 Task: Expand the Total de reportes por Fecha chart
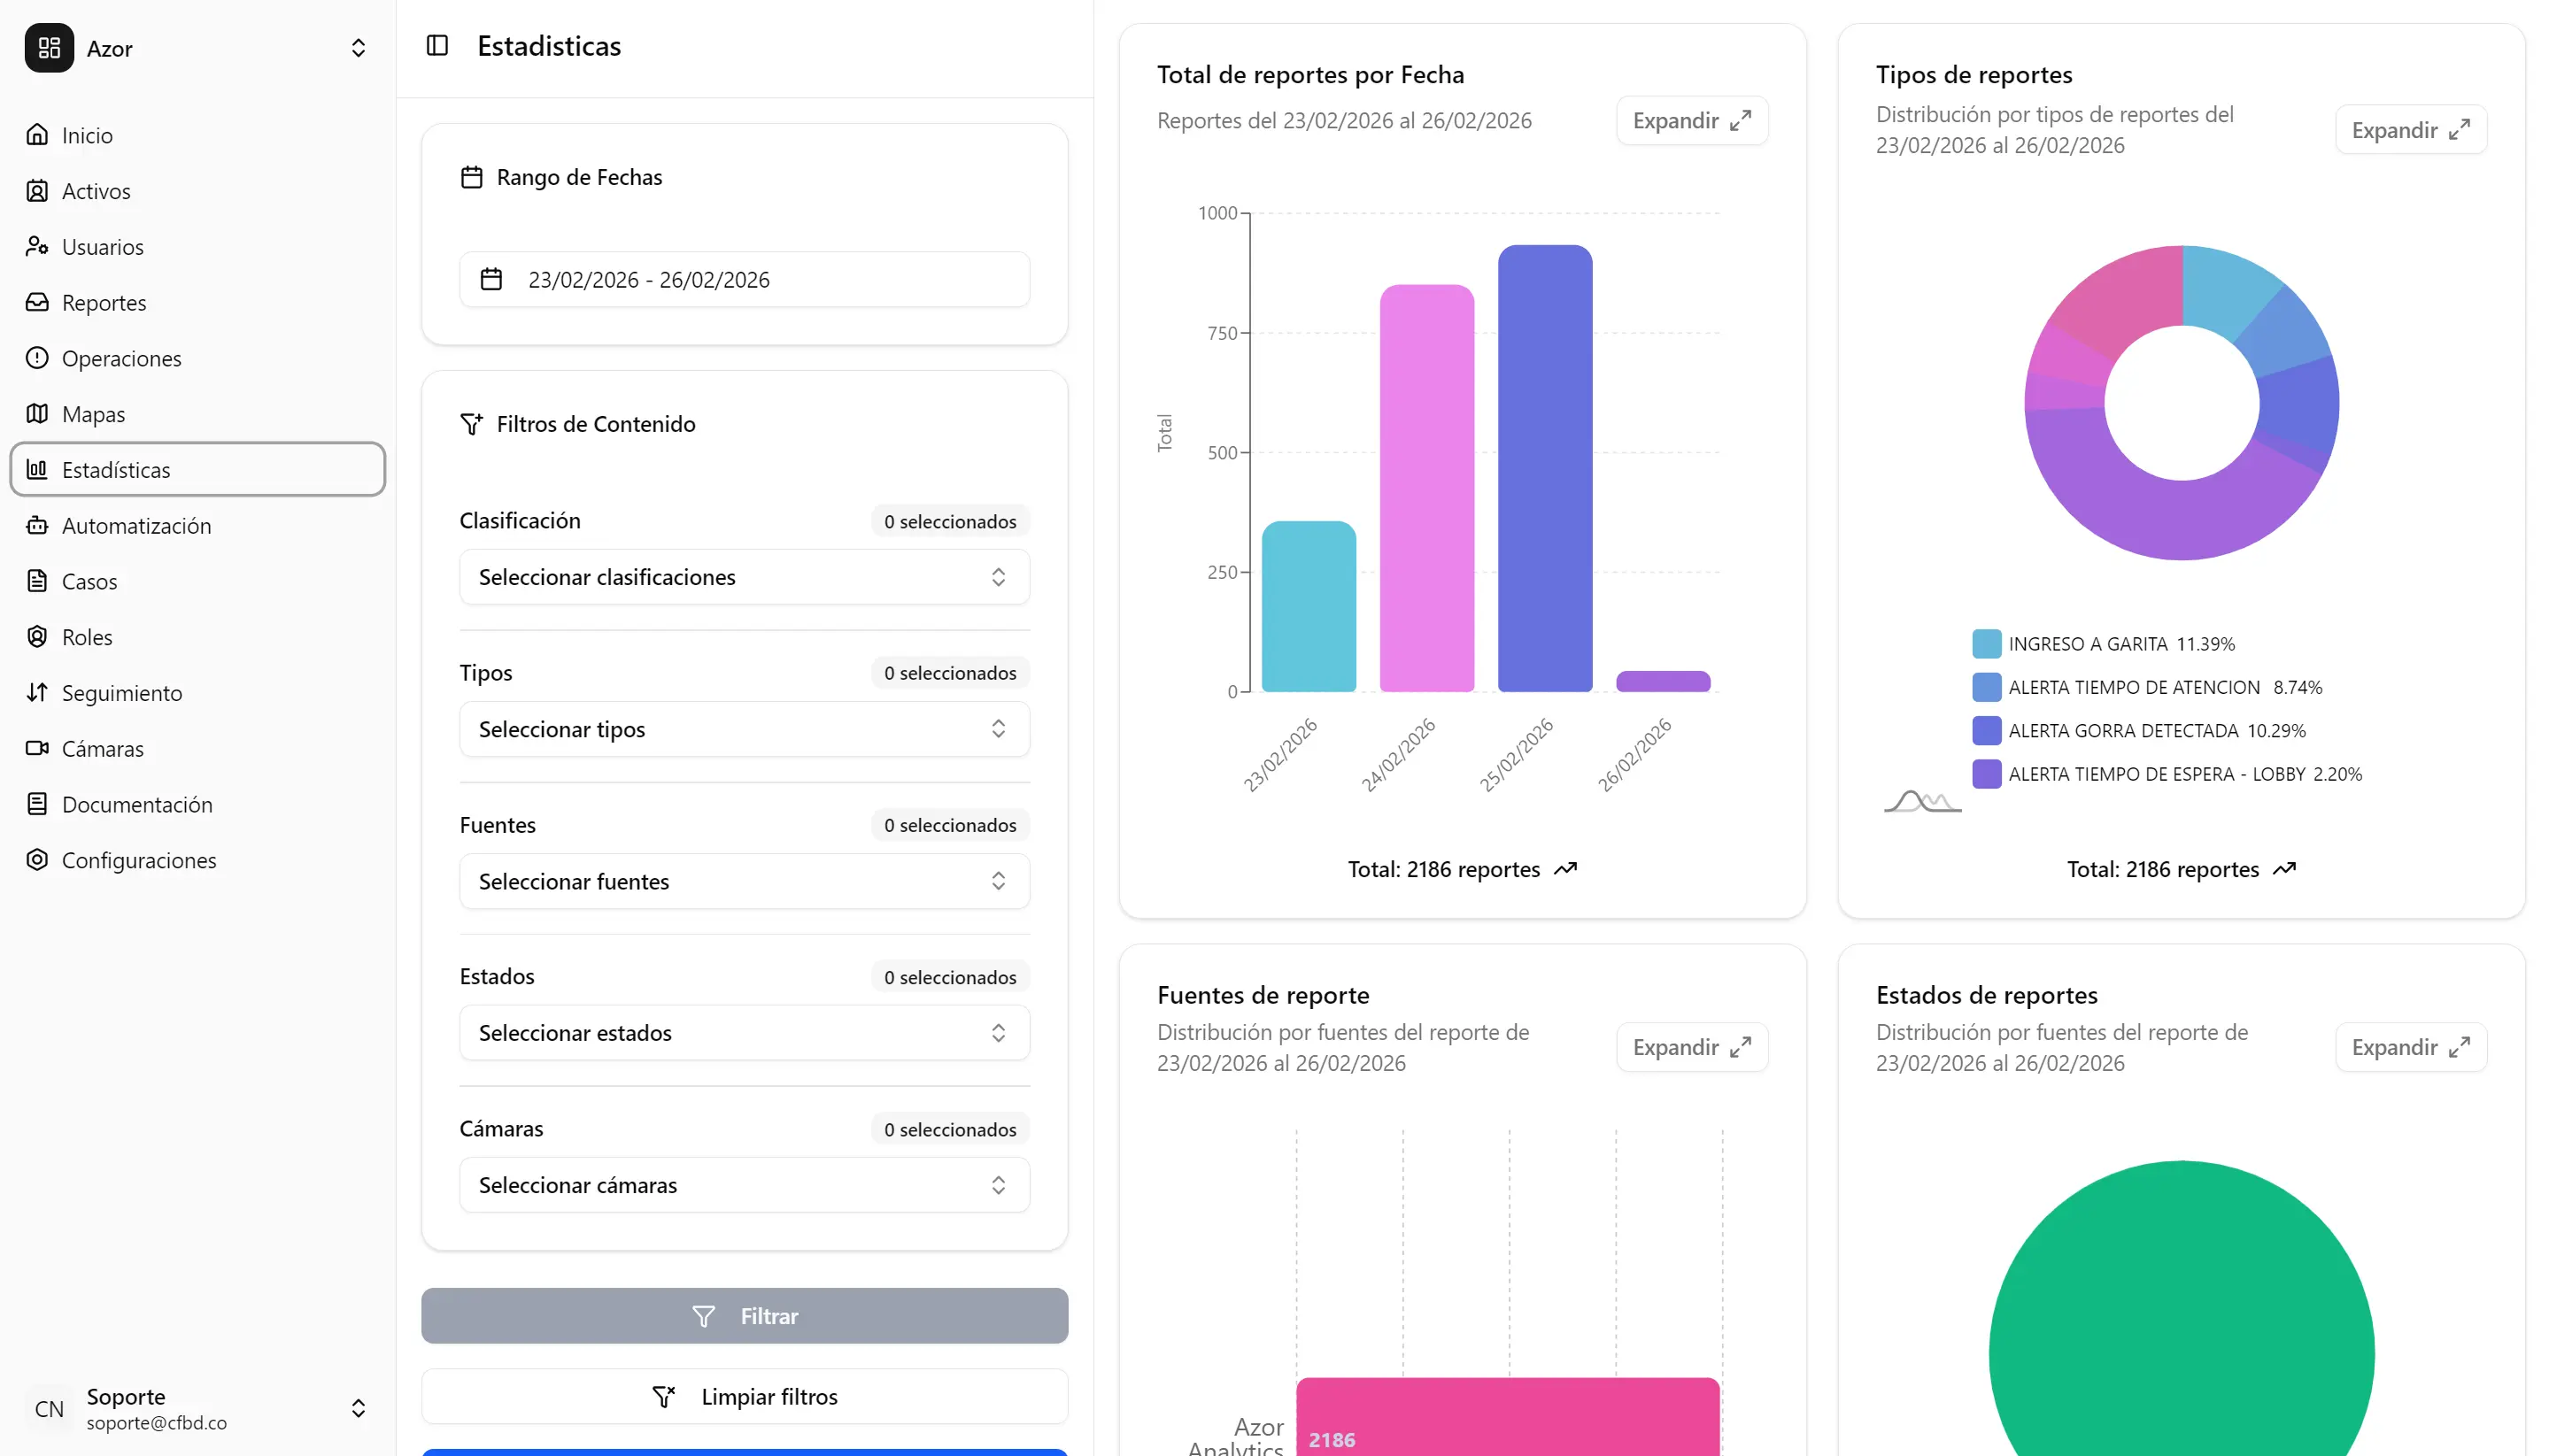(1690, 120)
